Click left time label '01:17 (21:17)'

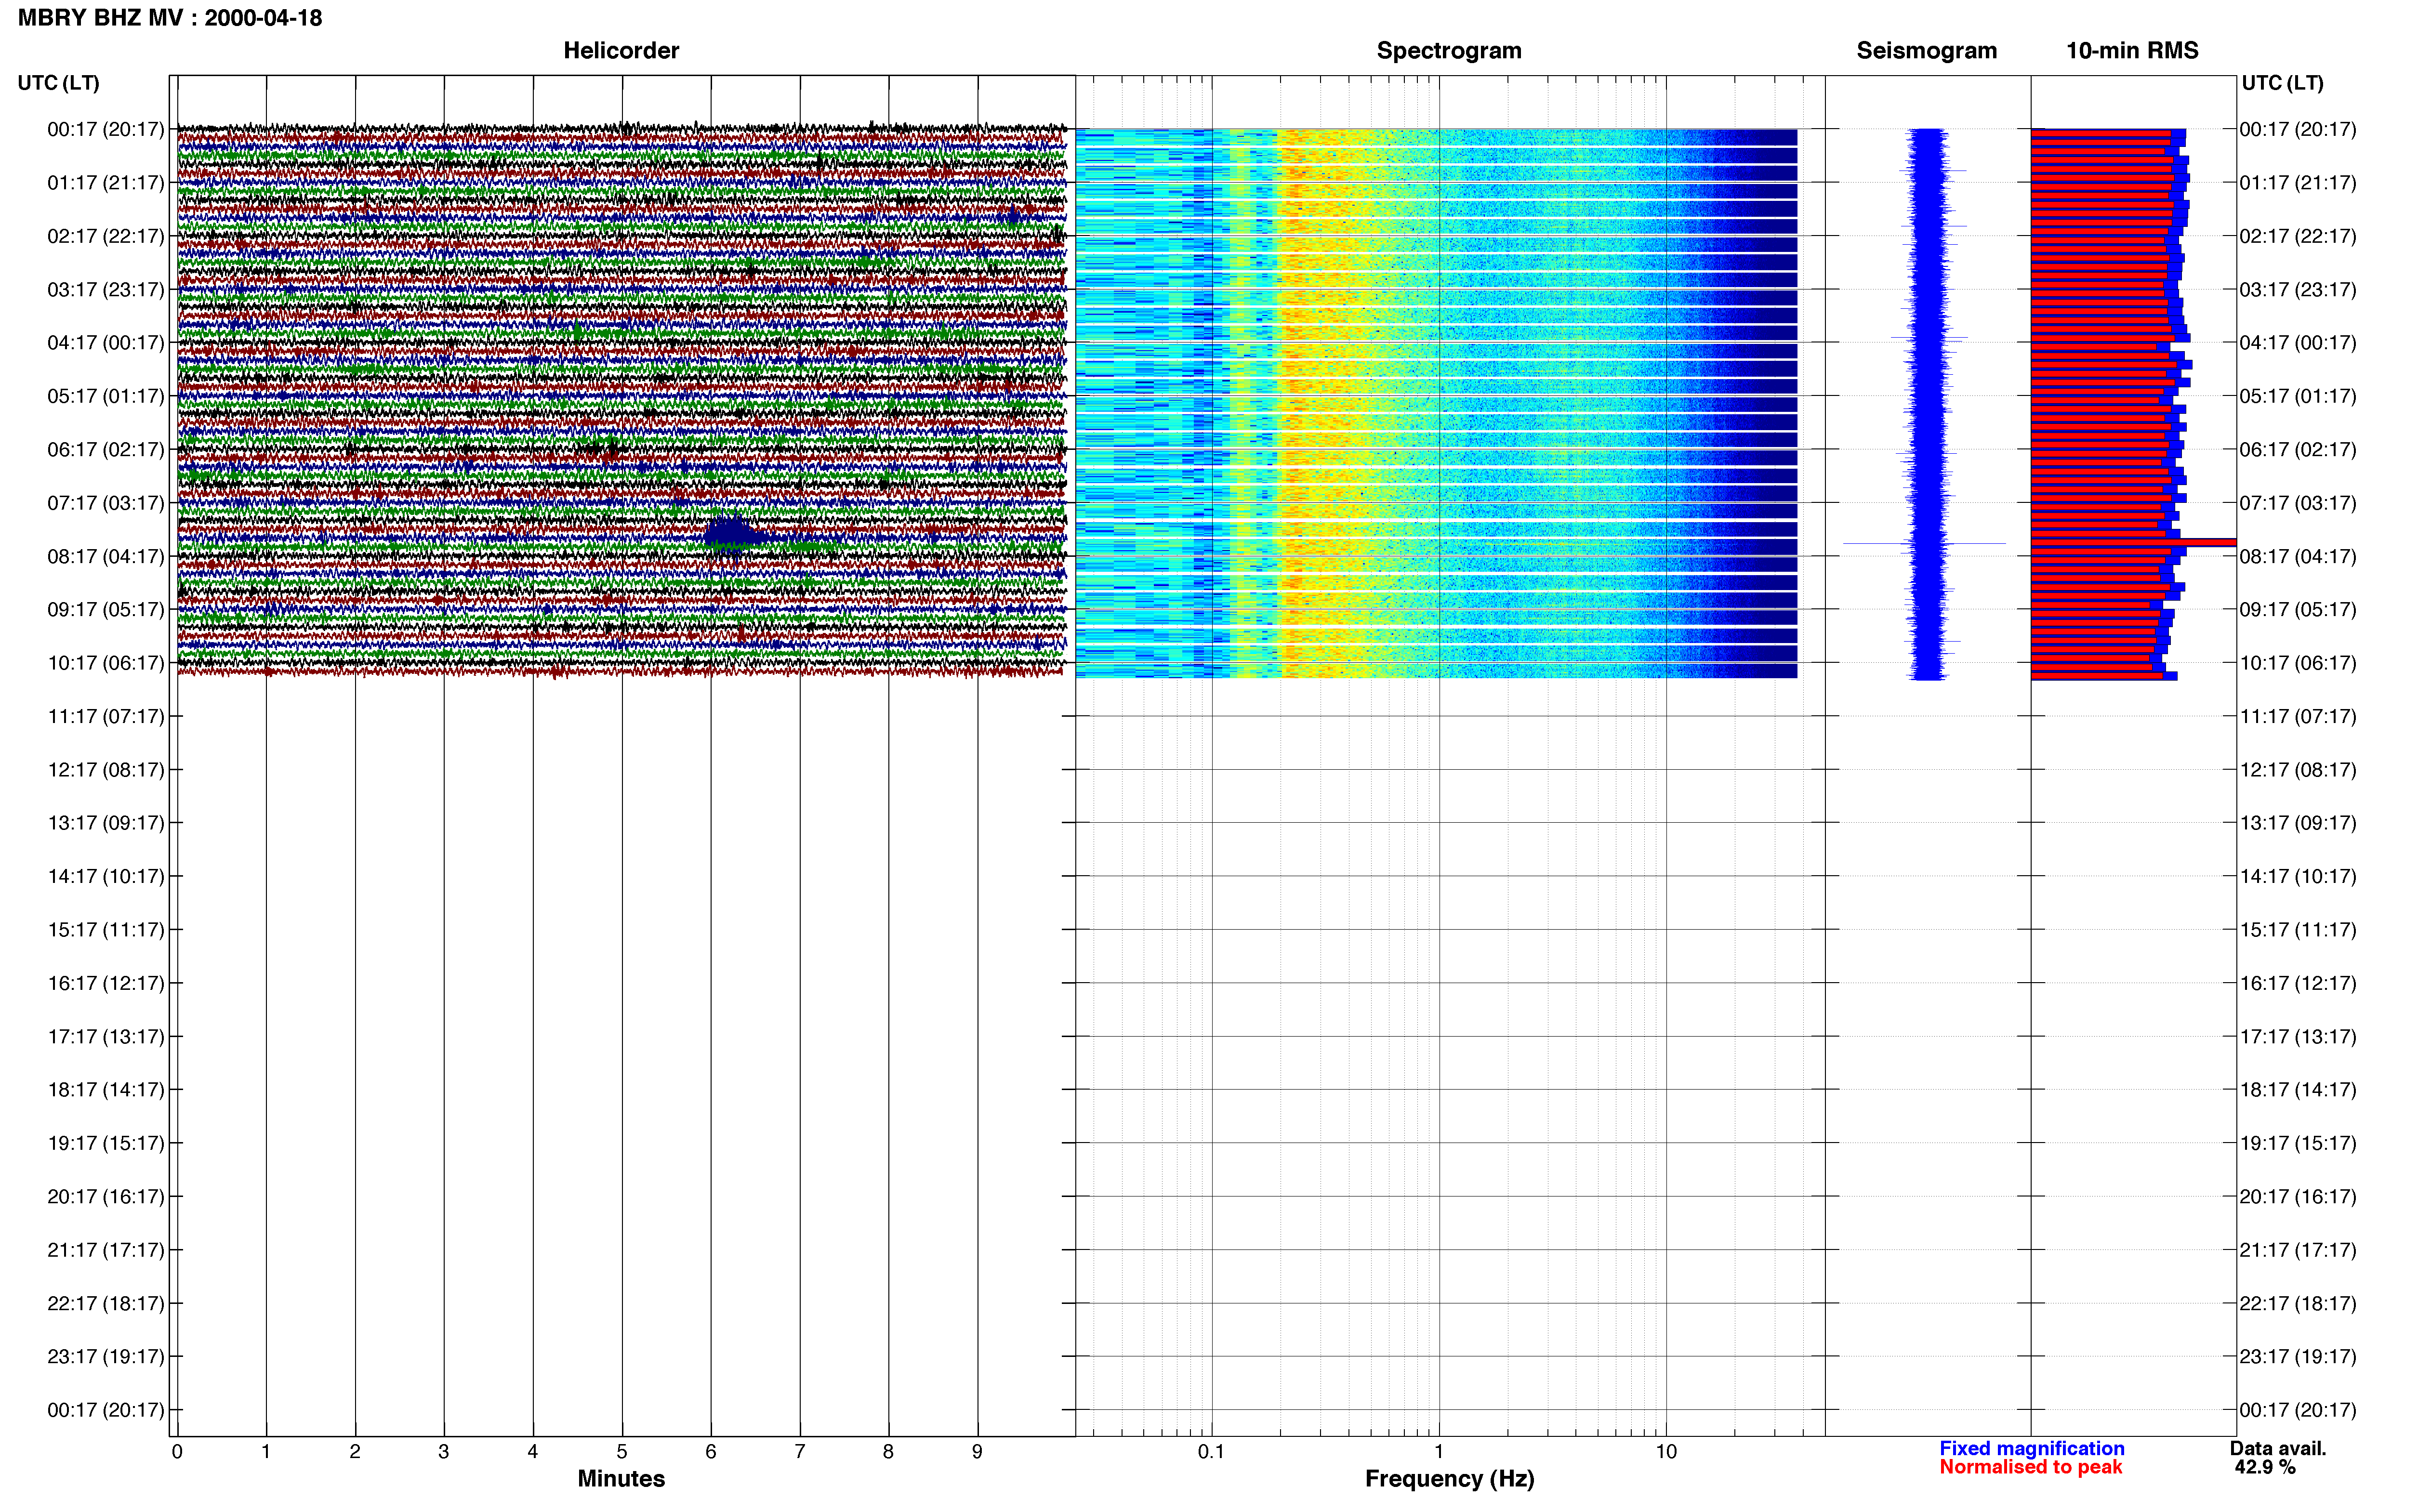pyautogui.click(x=105, y=183)
